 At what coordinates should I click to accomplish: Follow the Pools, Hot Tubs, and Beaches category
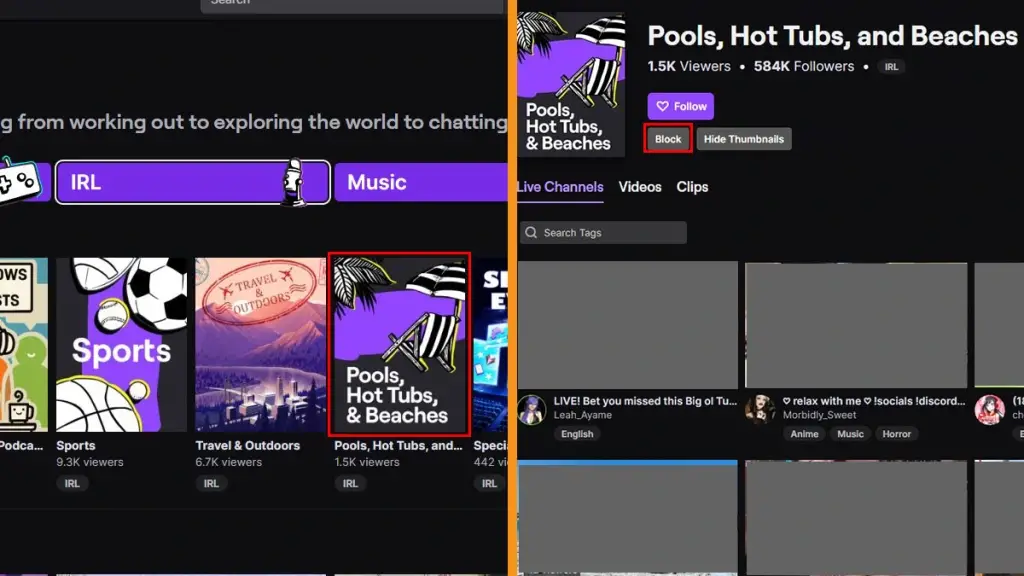pos(680,106)
